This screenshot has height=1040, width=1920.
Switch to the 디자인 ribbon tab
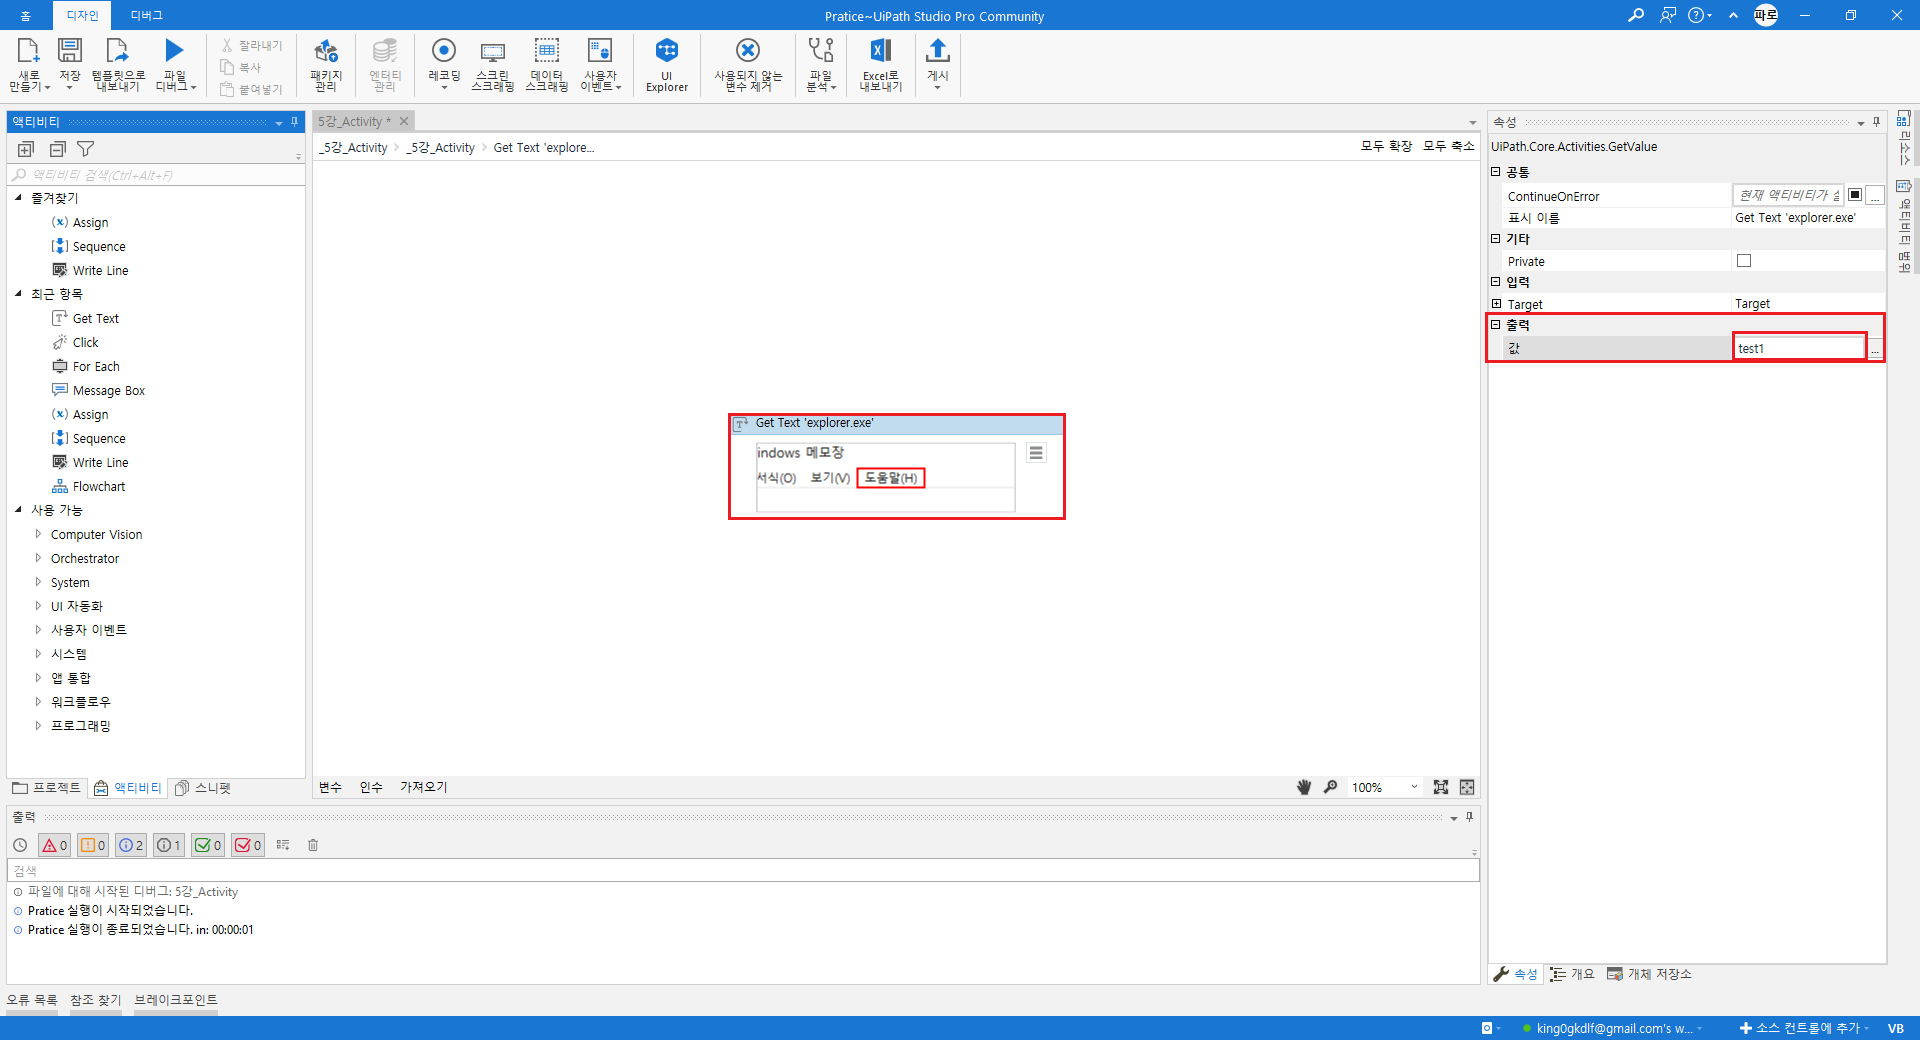tap(82, 15)
